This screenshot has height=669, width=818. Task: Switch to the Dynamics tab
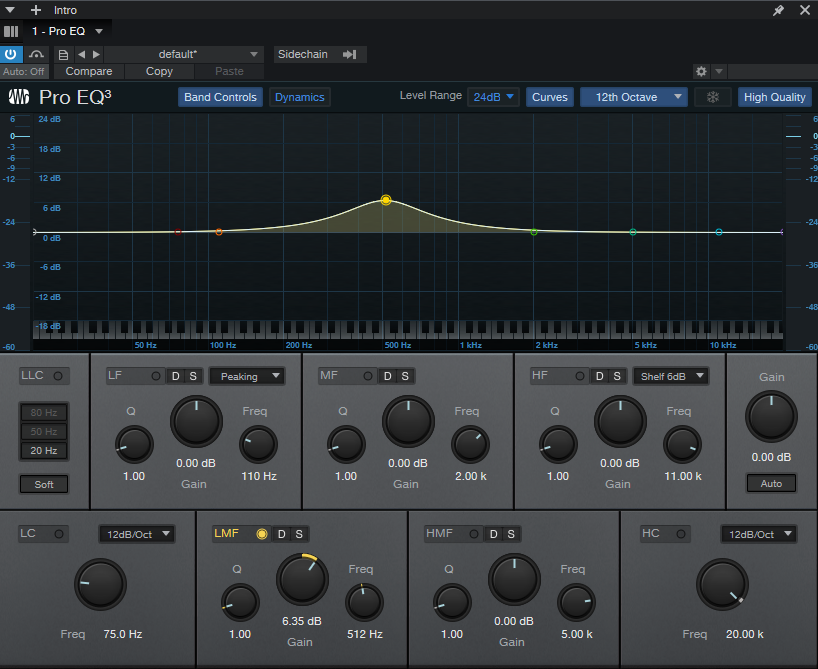[299, 97]
